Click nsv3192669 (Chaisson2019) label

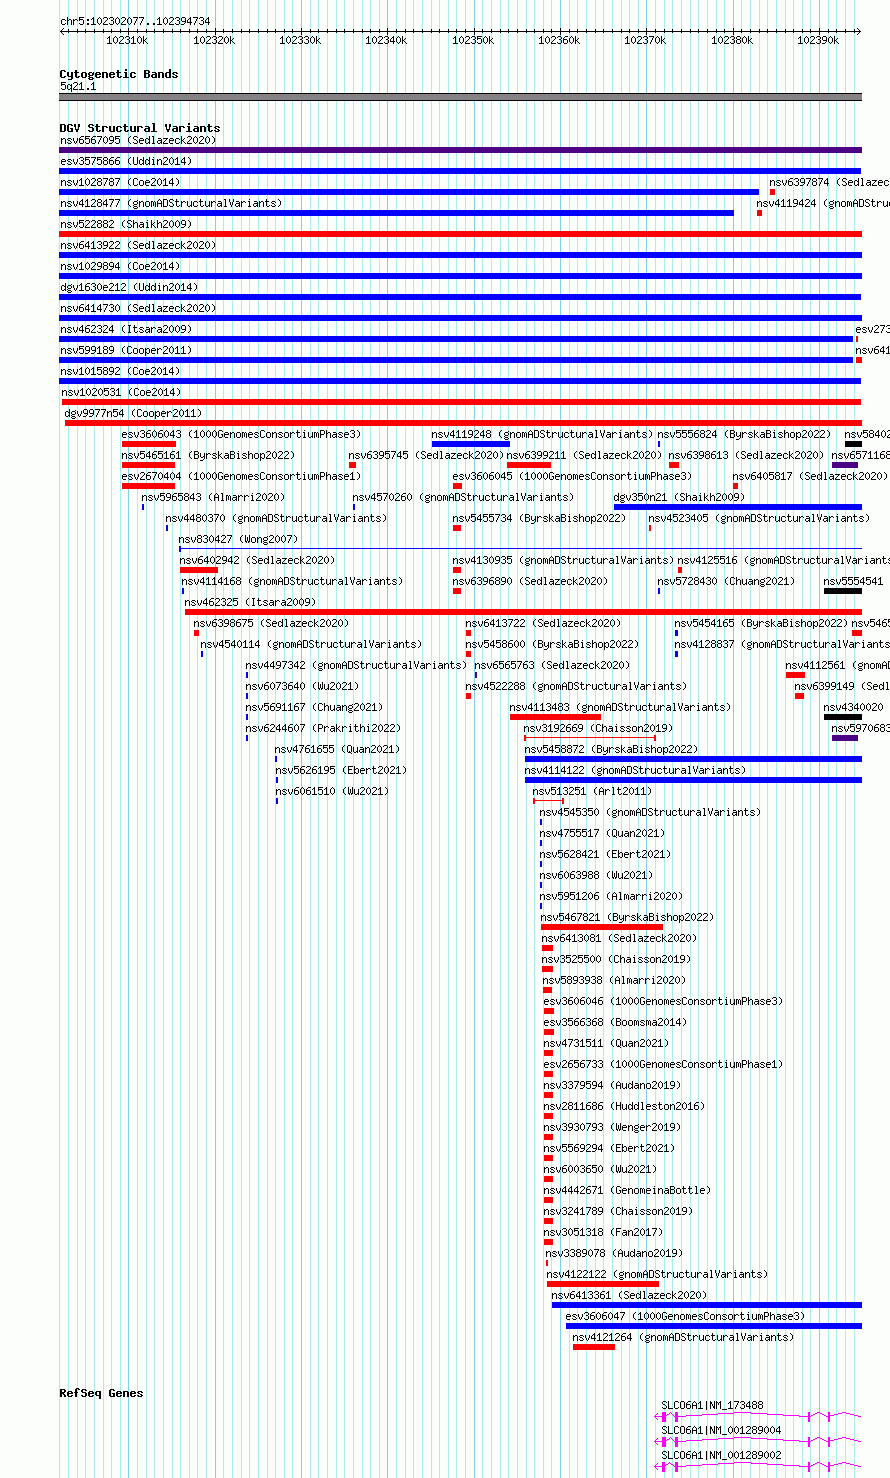598,728
